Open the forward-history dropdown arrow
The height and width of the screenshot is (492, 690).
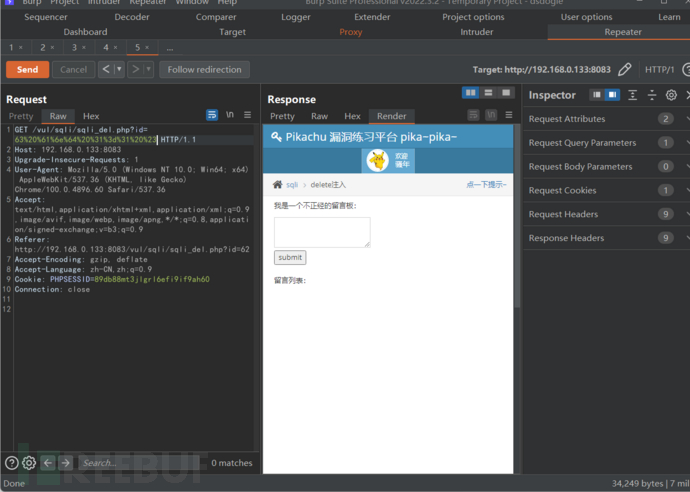coord(148,70)
